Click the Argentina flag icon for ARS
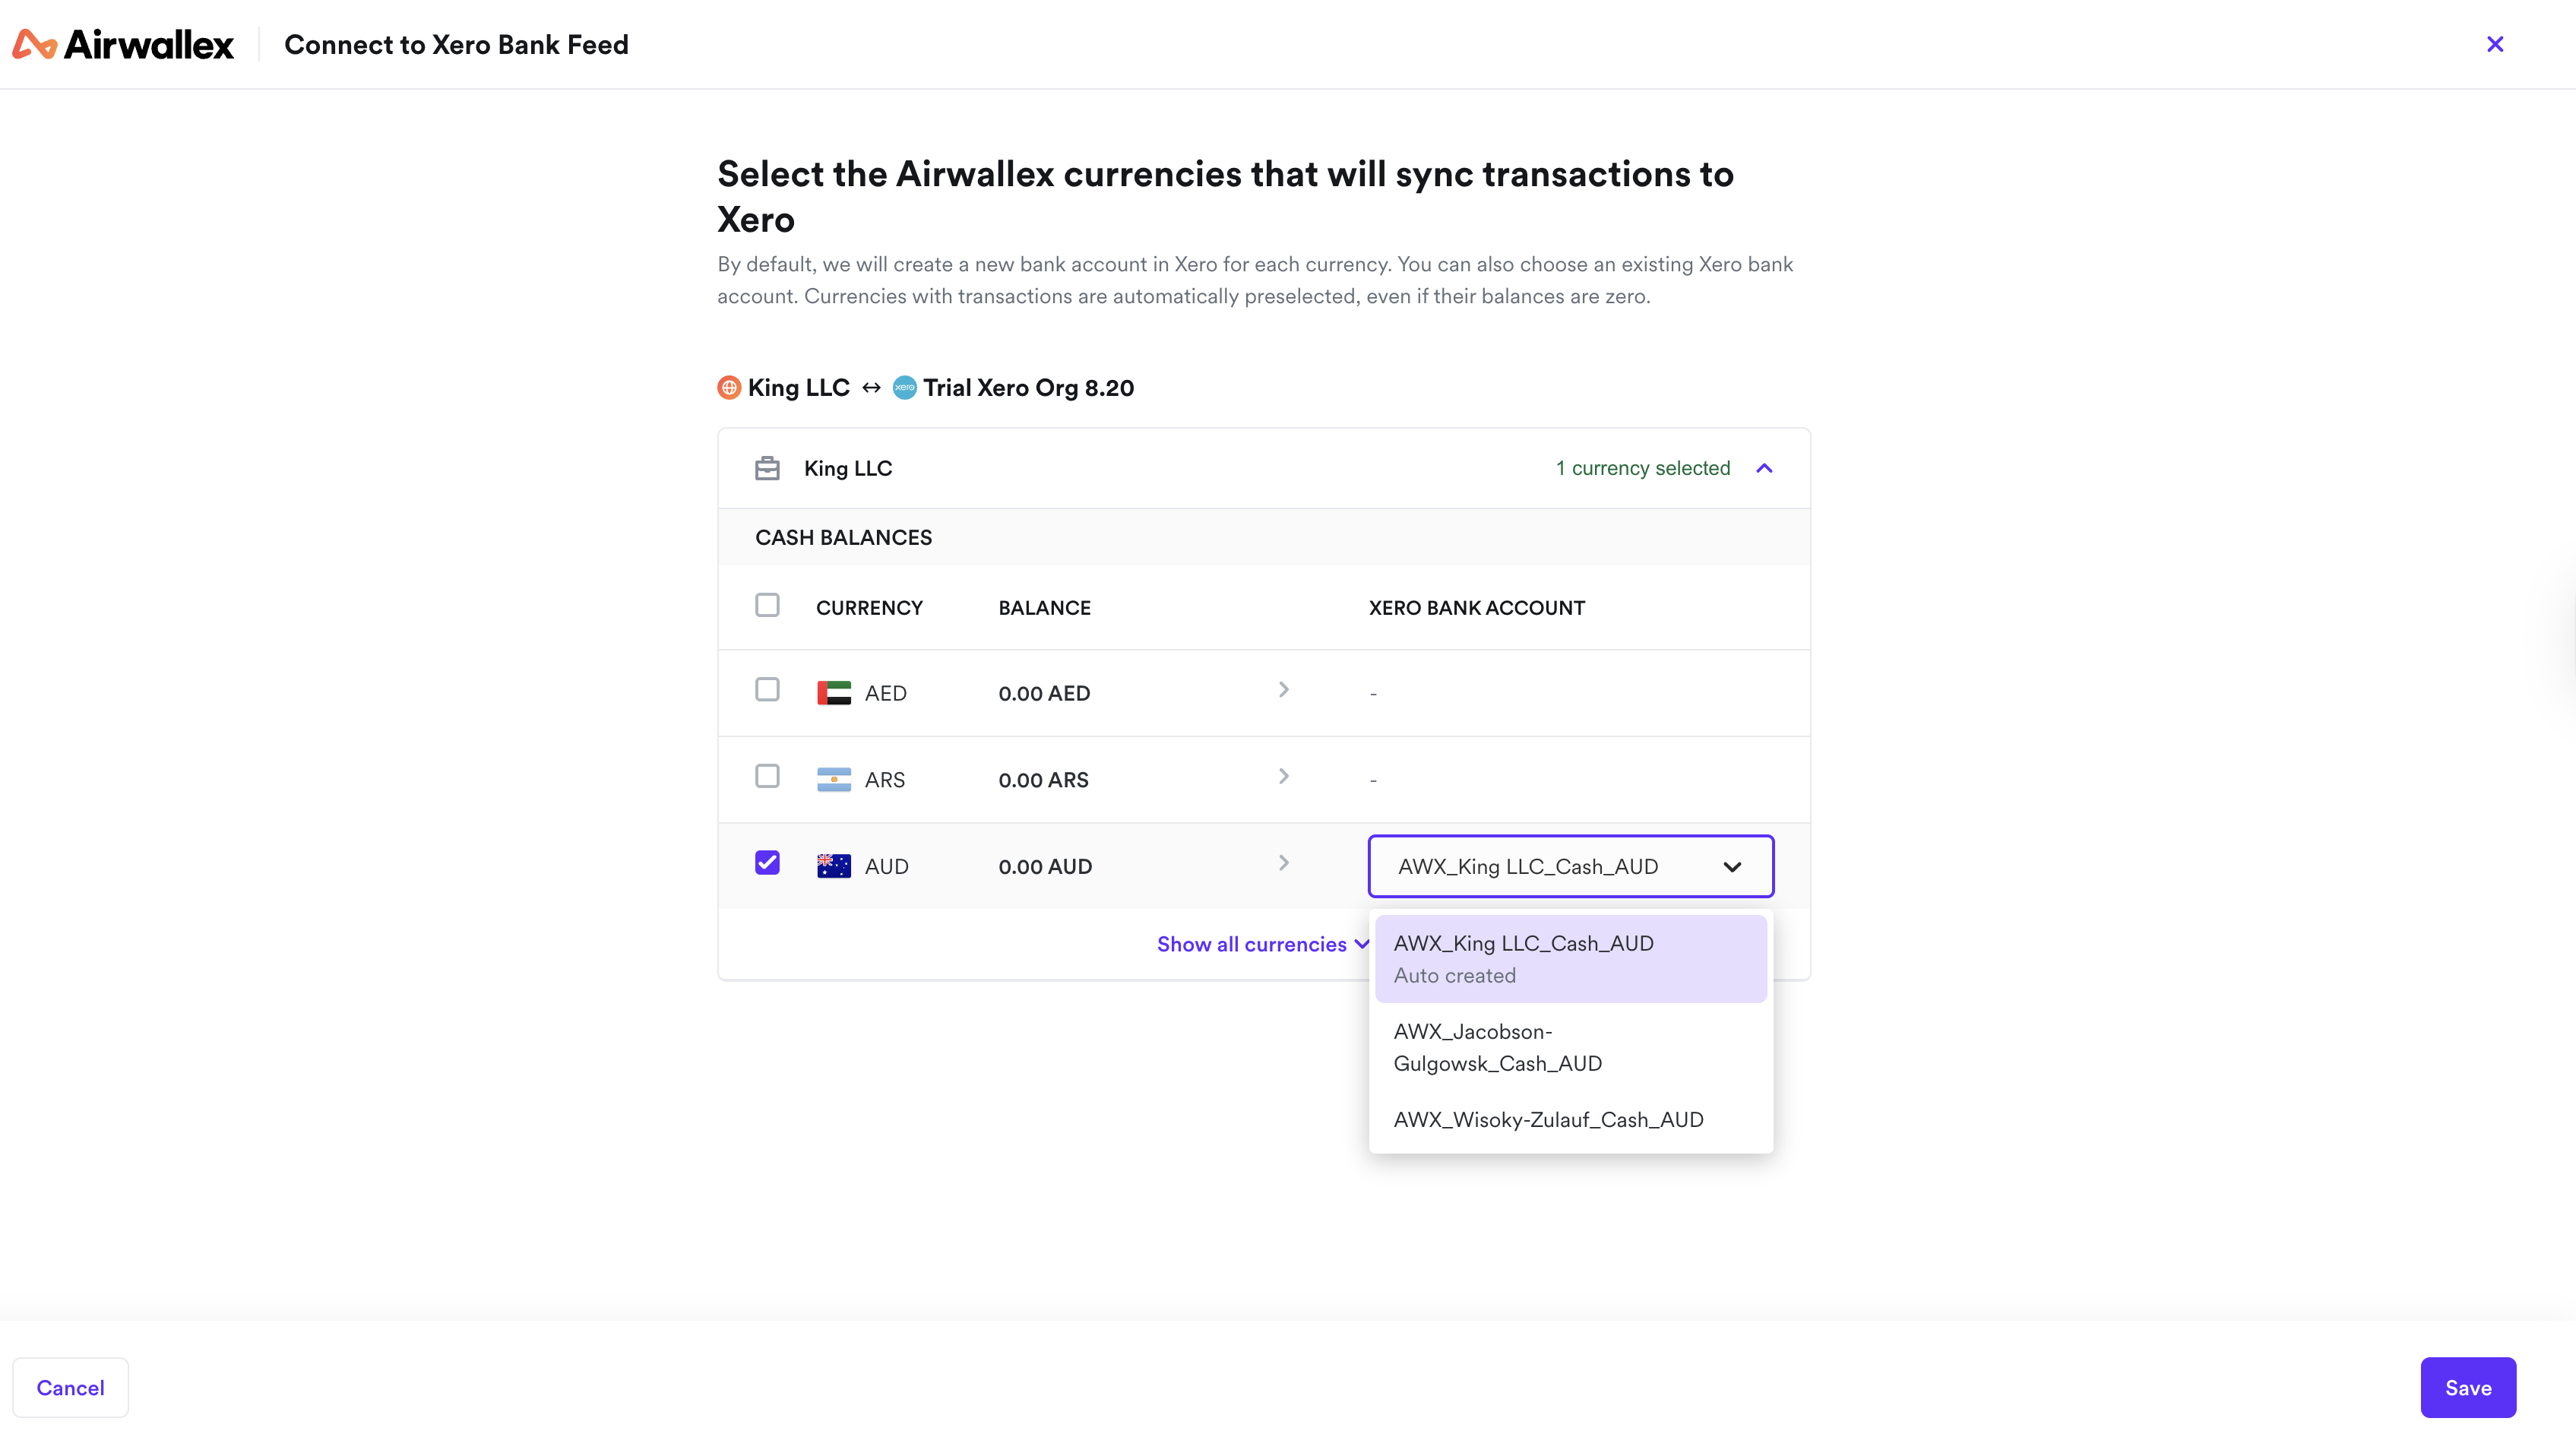2576x1453 pixels. point(833,780)
